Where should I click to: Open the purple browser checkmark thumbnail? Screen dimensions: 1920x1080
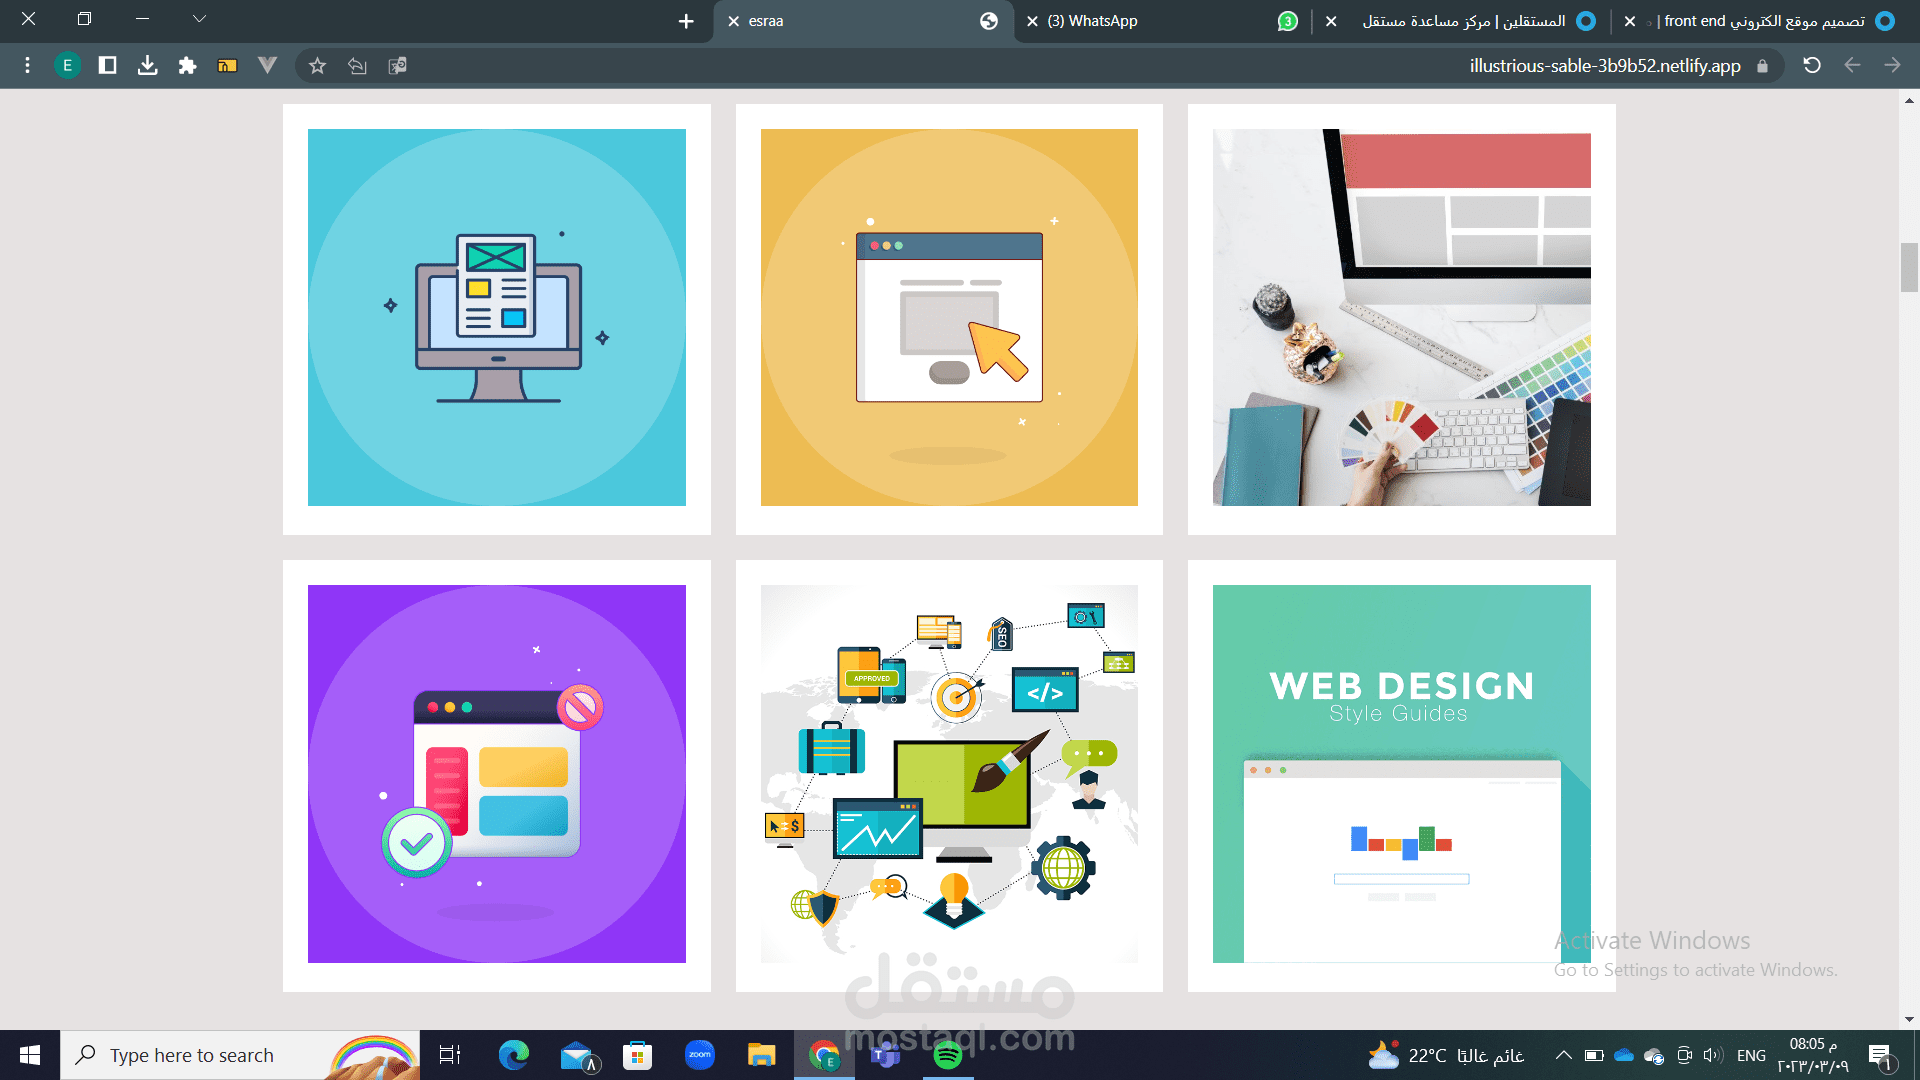pyautogui.click(x=497, y=774)
